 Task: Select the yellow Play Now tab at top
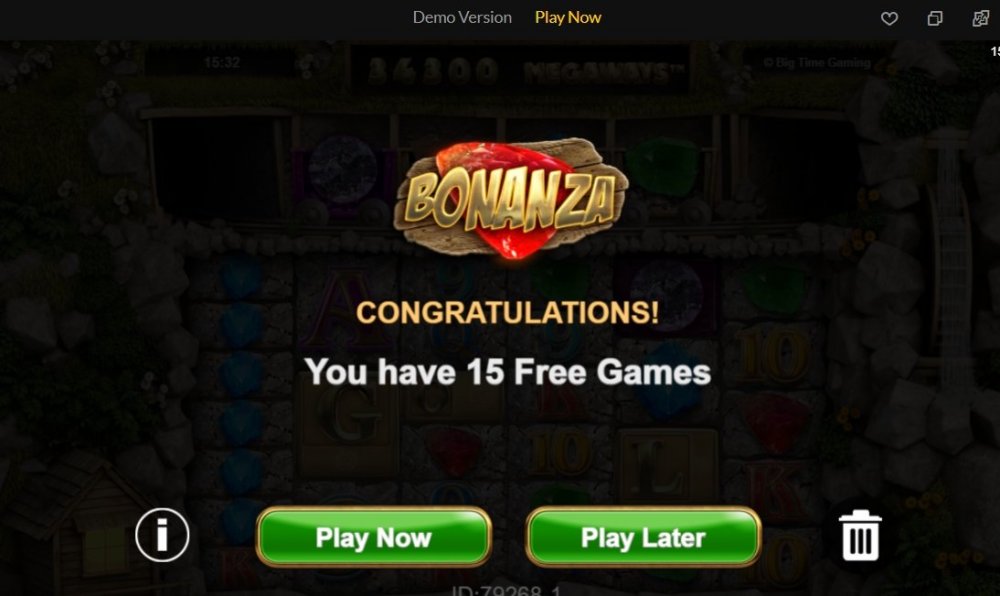point(568,17)
